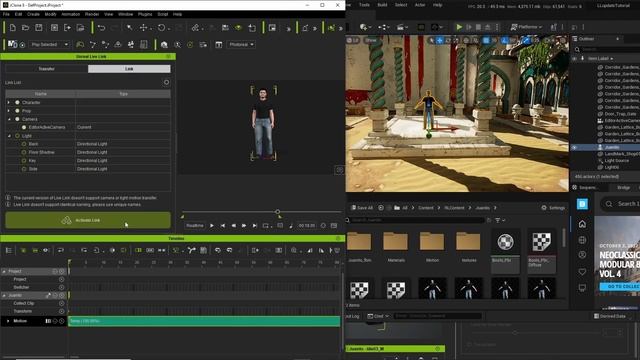Screen dimensions: 640x360
Task: Click the green motion clip in Timeline
Action: pyautogui.click(x=204, y=321)
